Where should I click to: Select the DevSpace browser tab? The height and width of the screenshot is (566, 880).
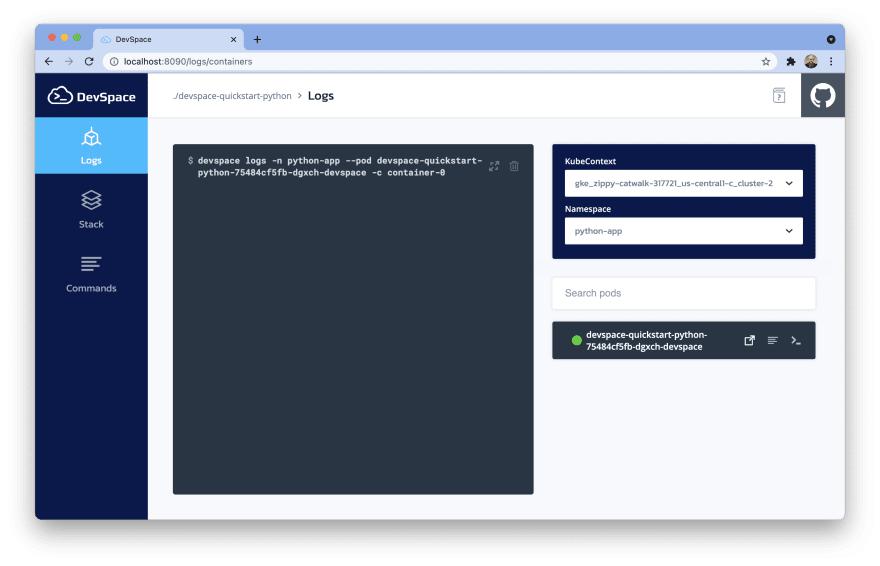tap(168, 39)
